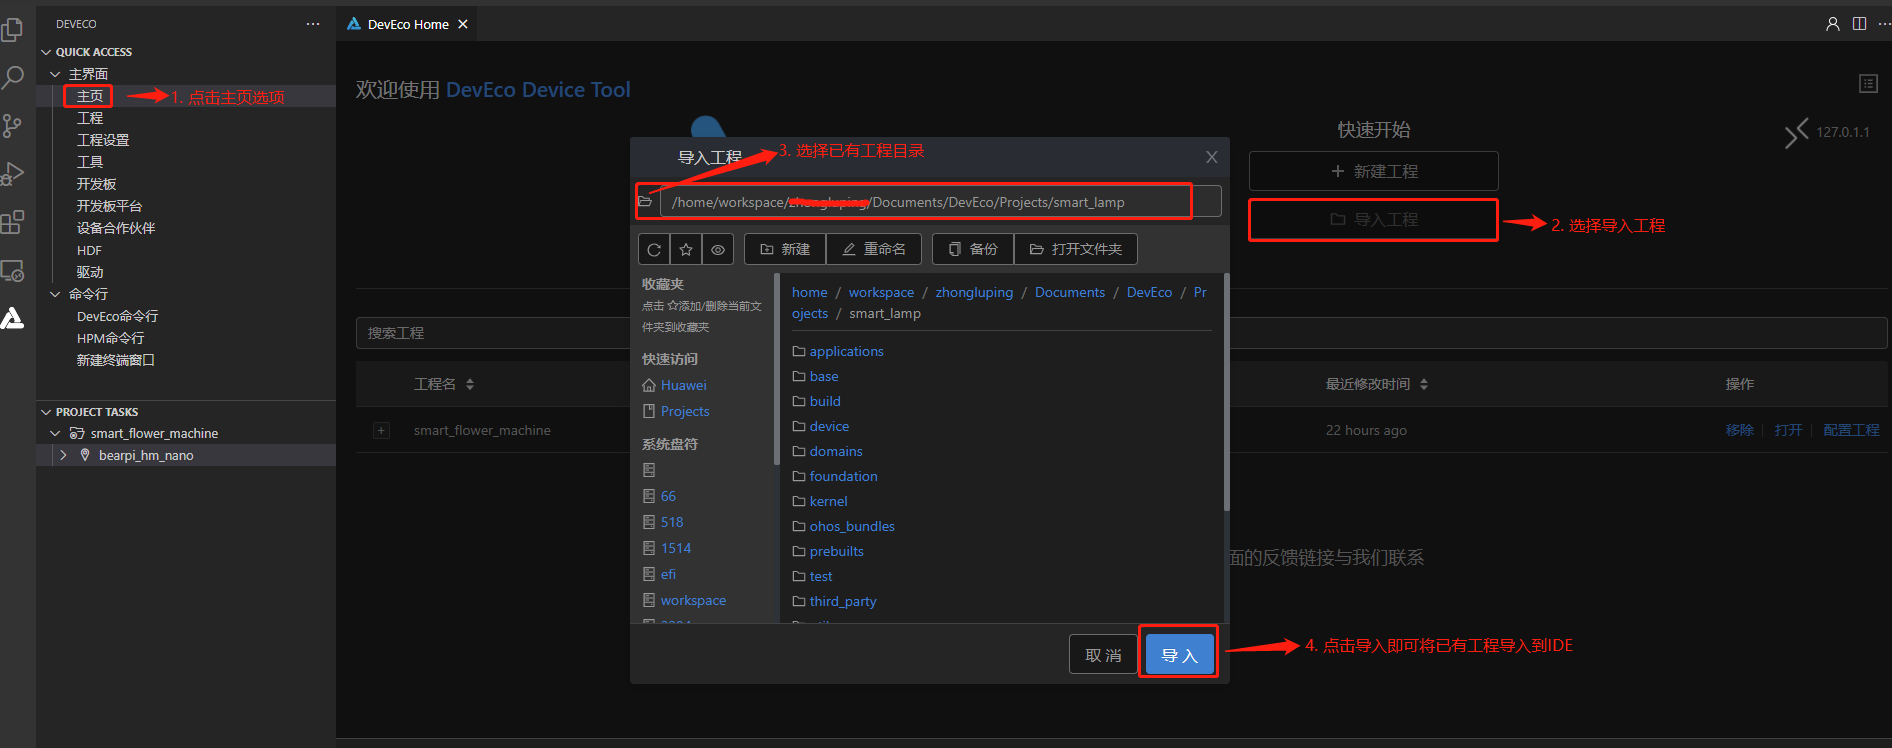
Task: Click 配置工程 for smart_flower_machine
Action: click(x=1851, y=430)
